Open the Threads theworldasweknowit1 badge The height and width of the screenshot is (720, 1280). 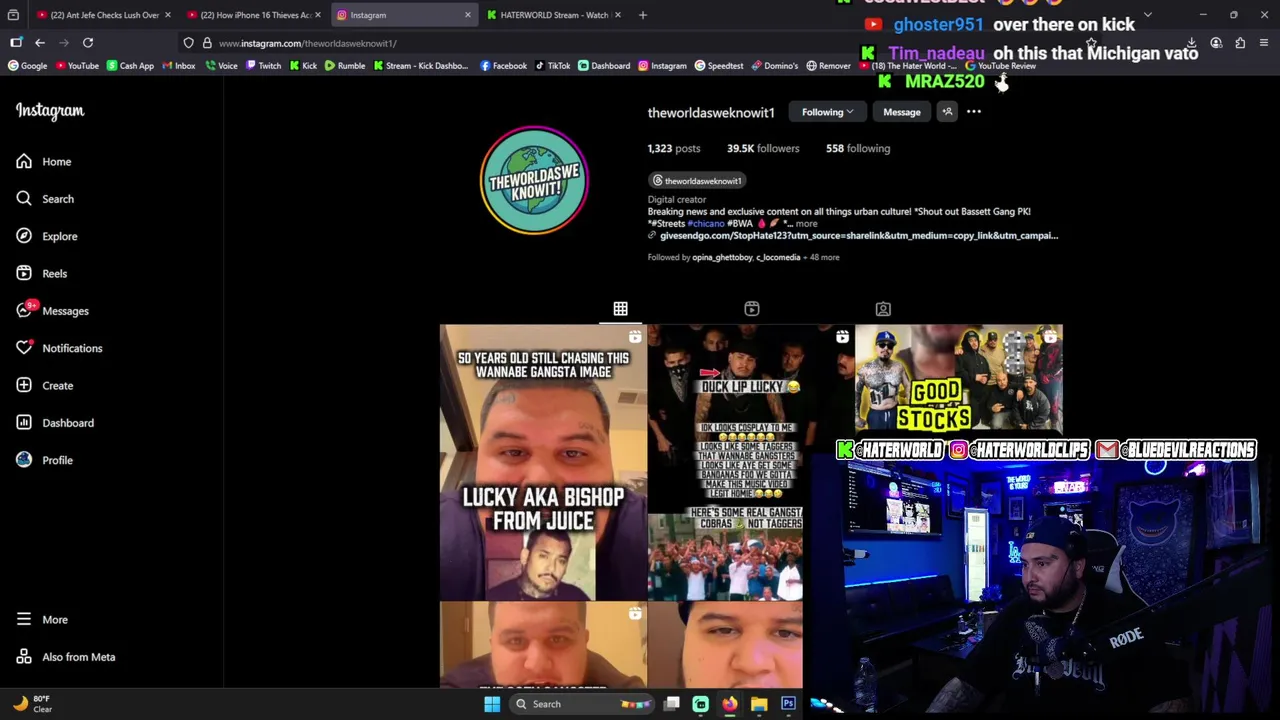coord(697,181)
